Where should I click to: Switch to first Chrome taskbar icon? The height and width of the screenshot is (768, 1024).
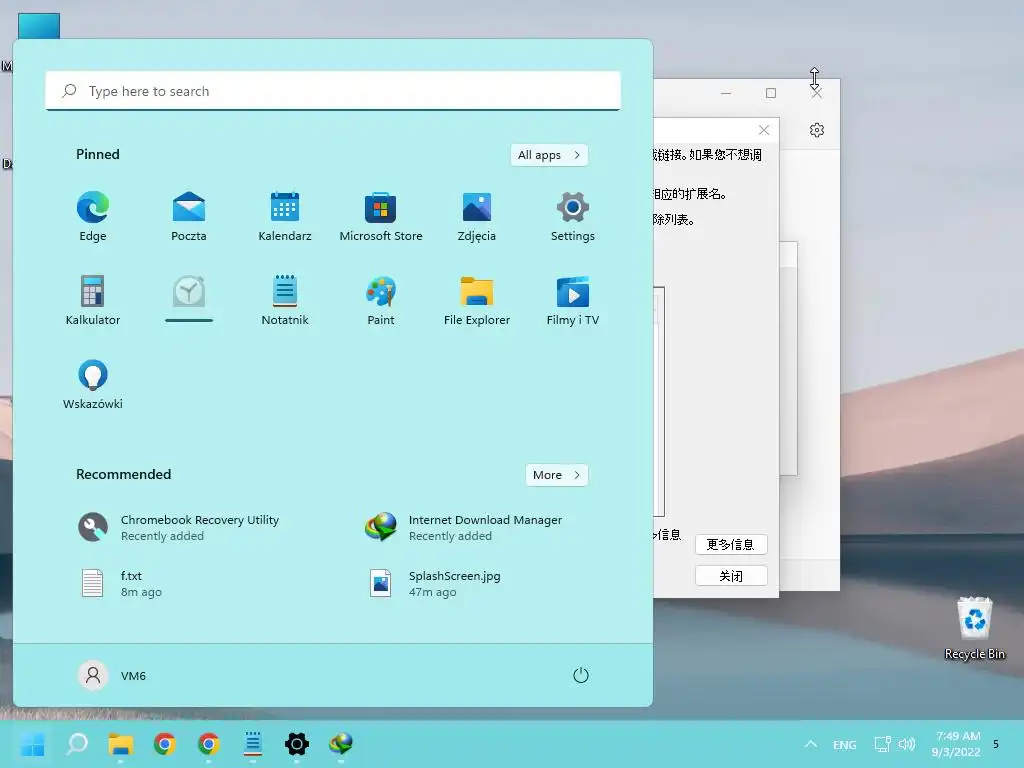click(165, 744)
